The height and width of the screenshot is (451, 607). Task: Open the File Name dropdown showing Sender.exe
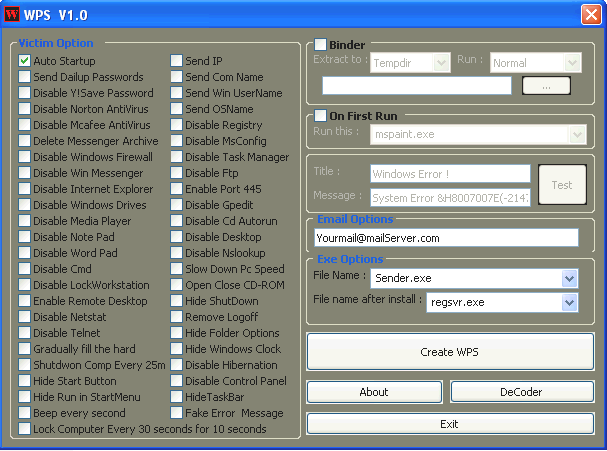point(570,278)
